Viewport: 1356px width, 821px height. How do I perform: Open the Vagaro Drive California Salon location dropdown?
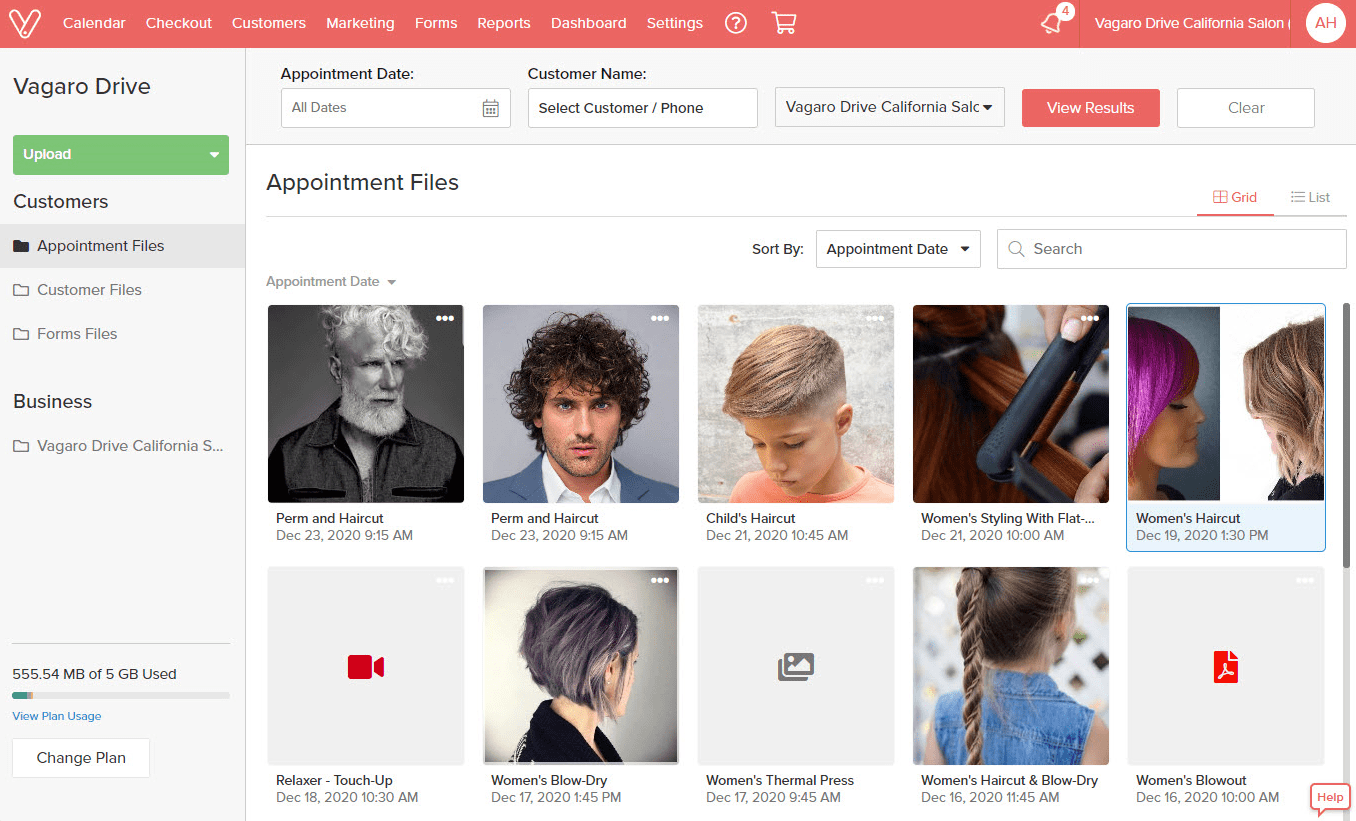pyautogui.click(x=890, y=107)
